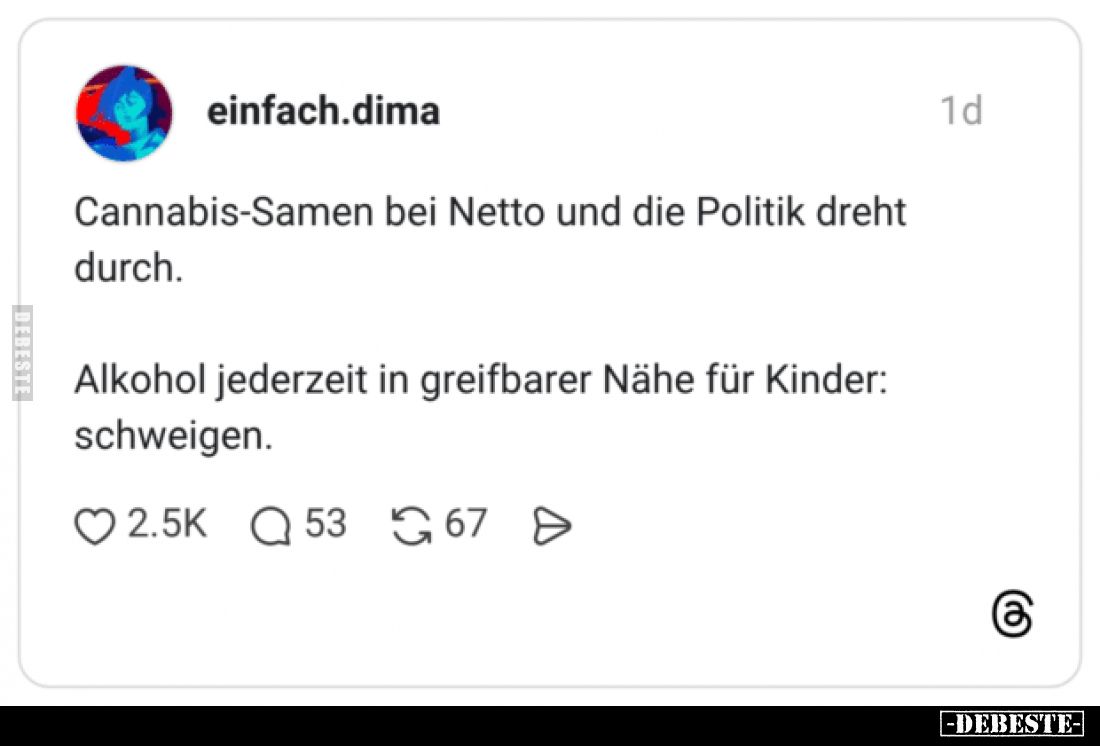Screen dimensions: 1100x746
Task: Open comments via the speech bubble icon
Action: click(268, 523)
